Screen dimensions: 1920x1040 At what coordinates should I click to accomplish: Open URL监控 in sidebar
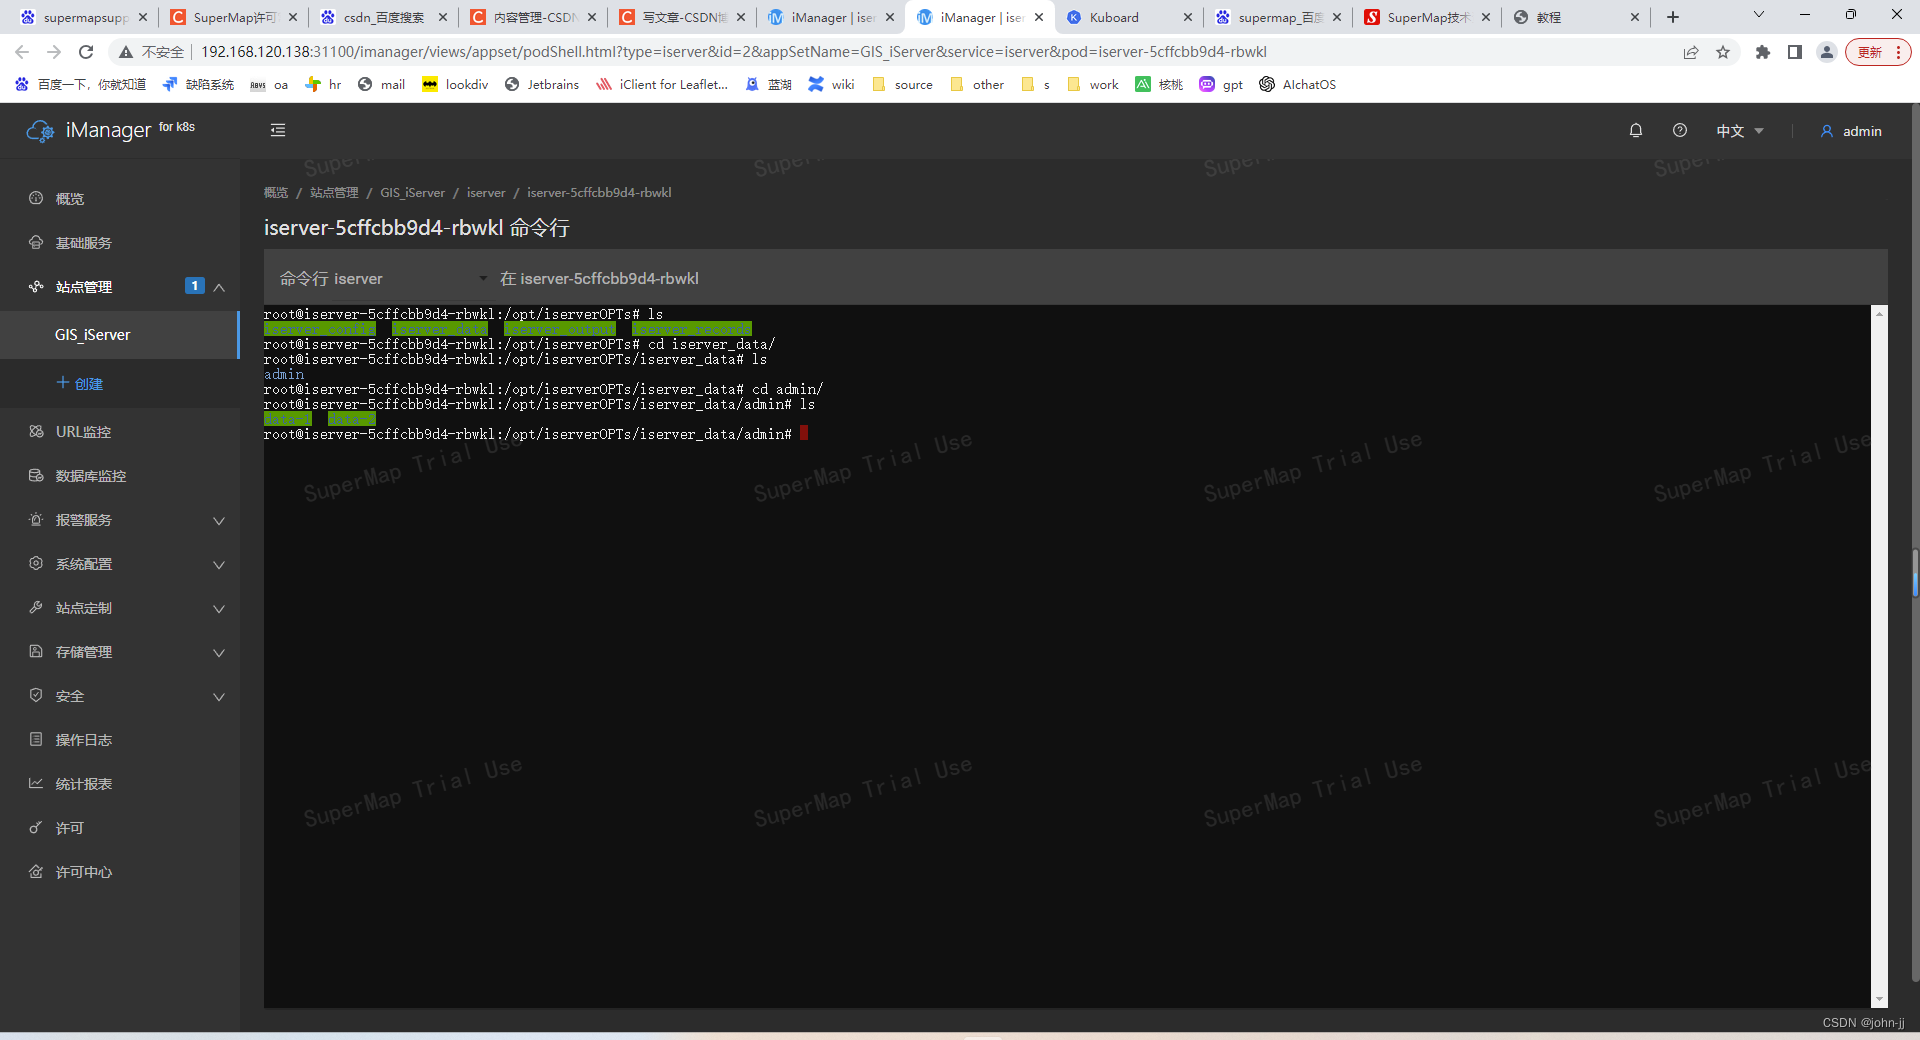[83, 432]
